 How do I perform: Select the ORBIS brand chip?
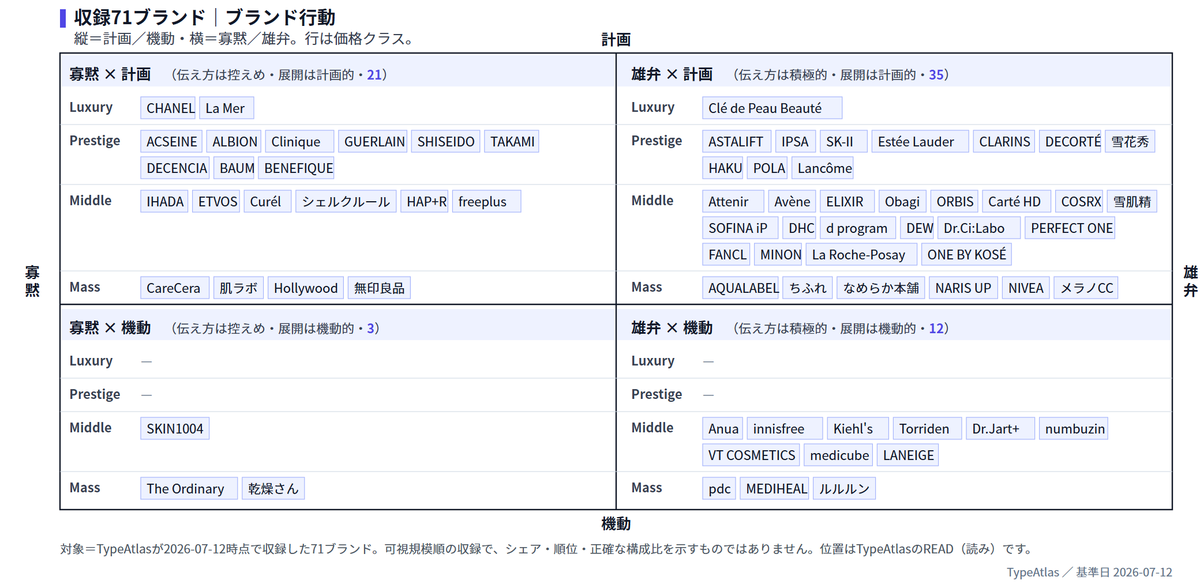click(x=955, y=202)
